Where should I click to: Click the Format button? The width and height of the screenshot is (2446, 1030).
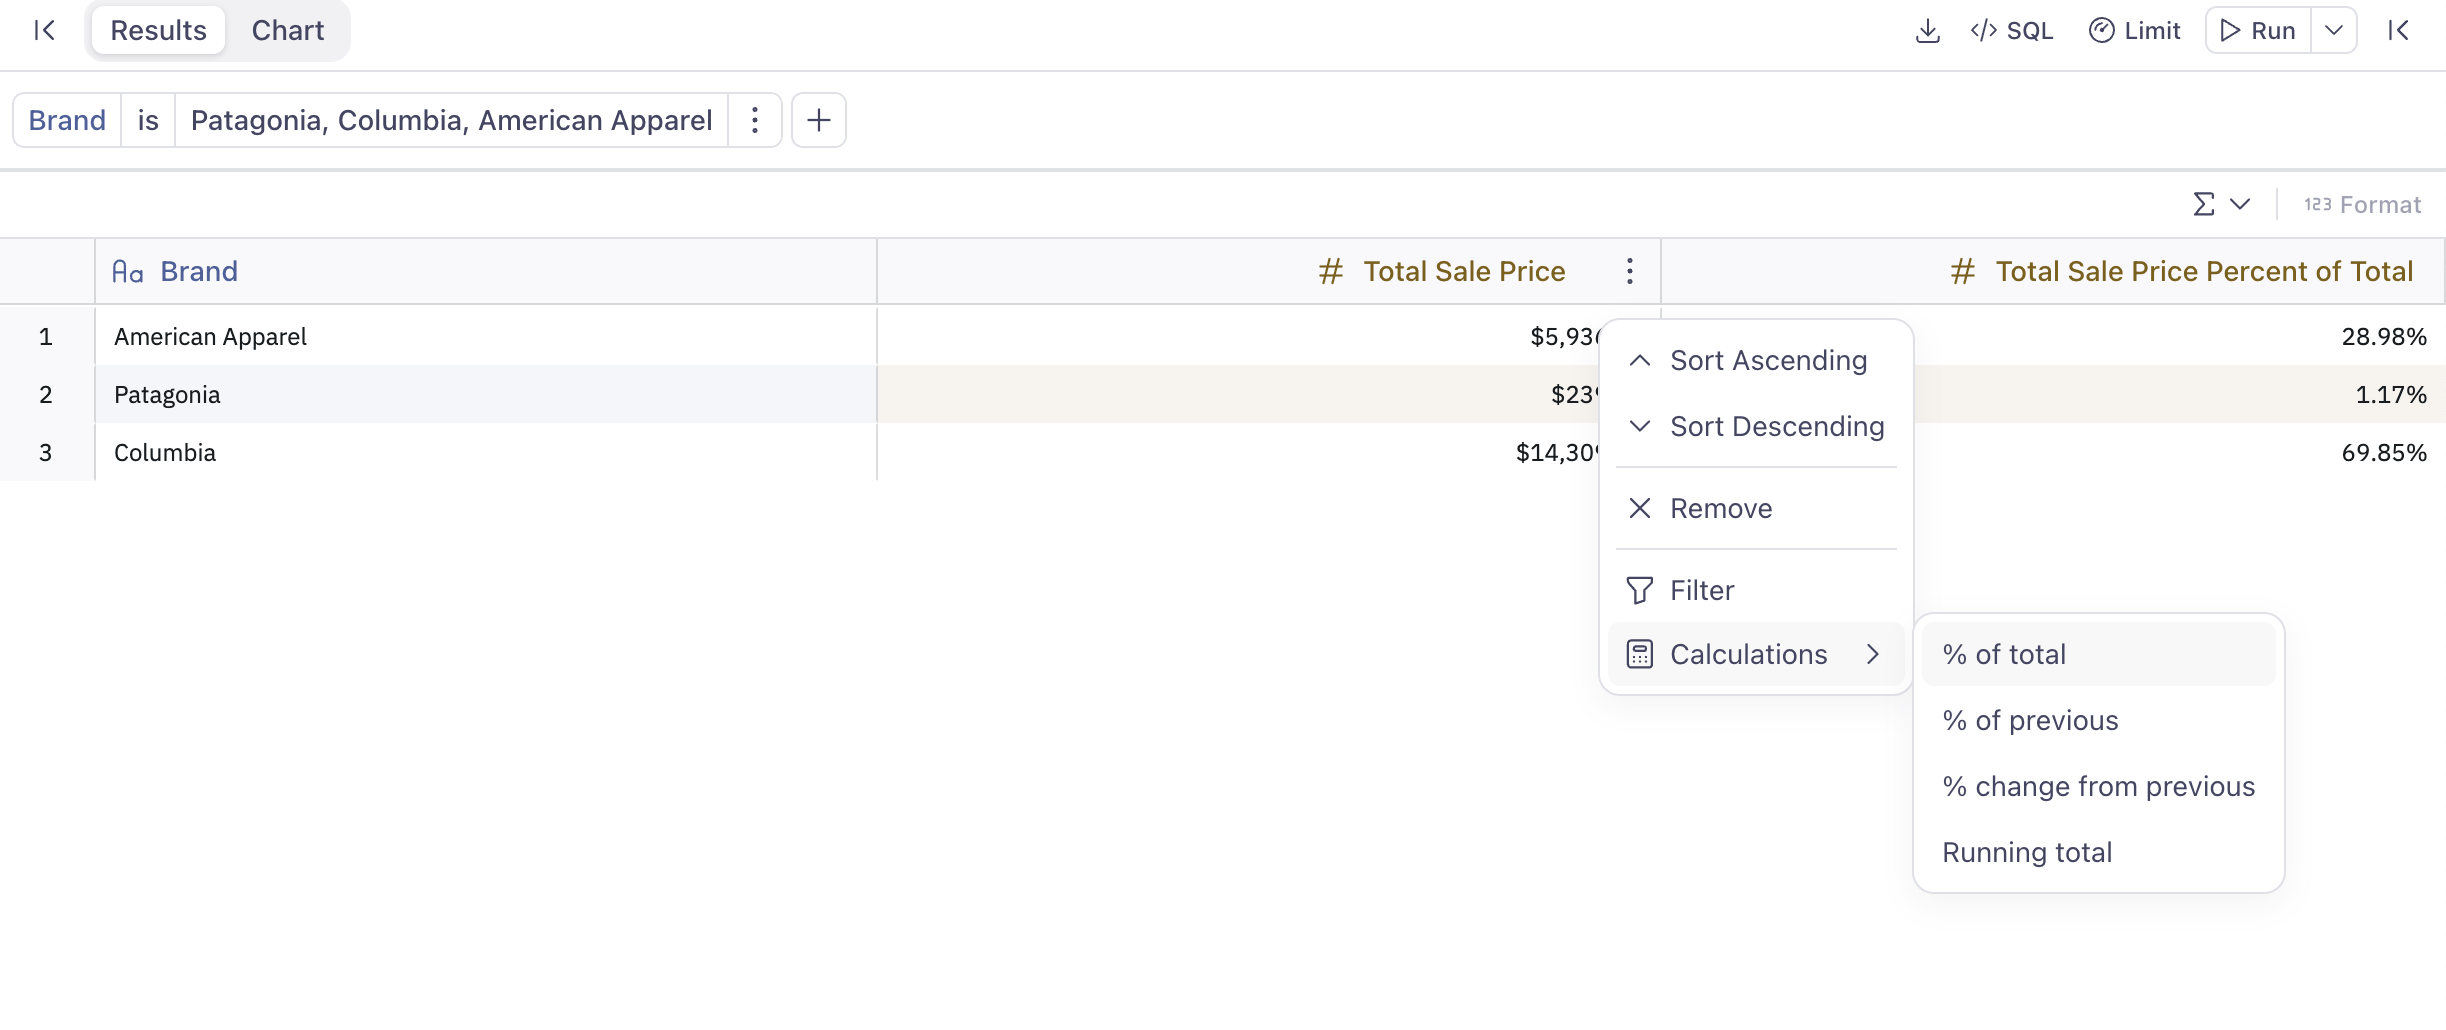click(x=2362, y=205)
